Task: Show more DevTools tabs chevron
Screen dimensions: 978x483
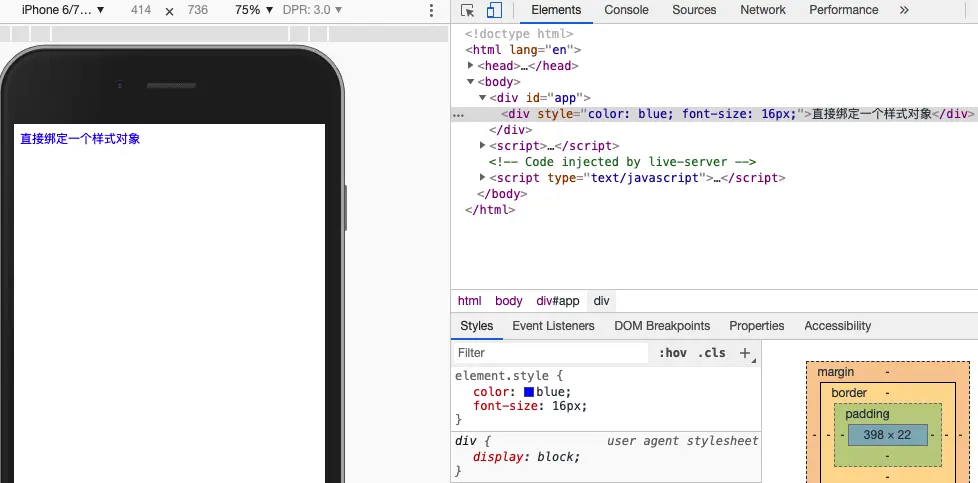Action: pyautogui.click(x=904, y=10)
